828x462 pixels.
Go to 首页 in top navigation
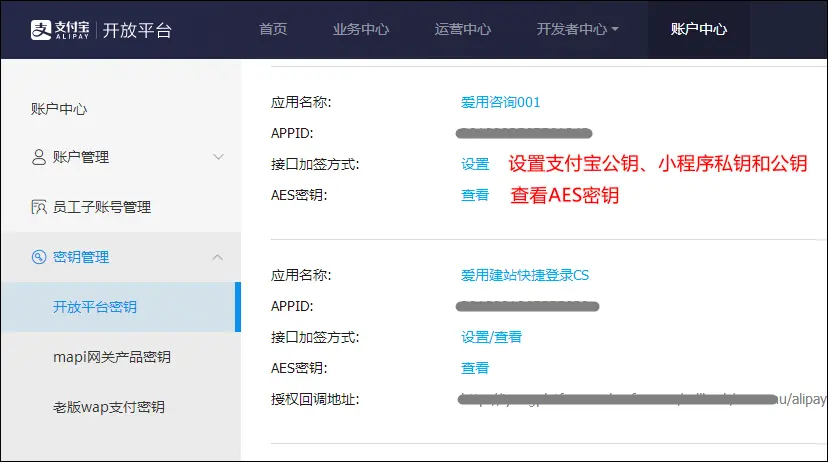click(273, 29)
